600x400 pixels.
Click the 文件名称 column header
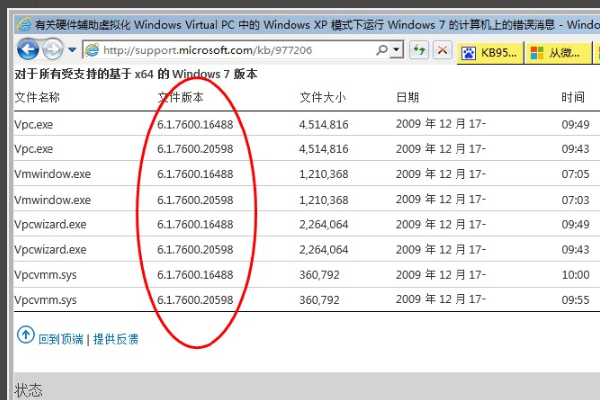click(37, 98)
